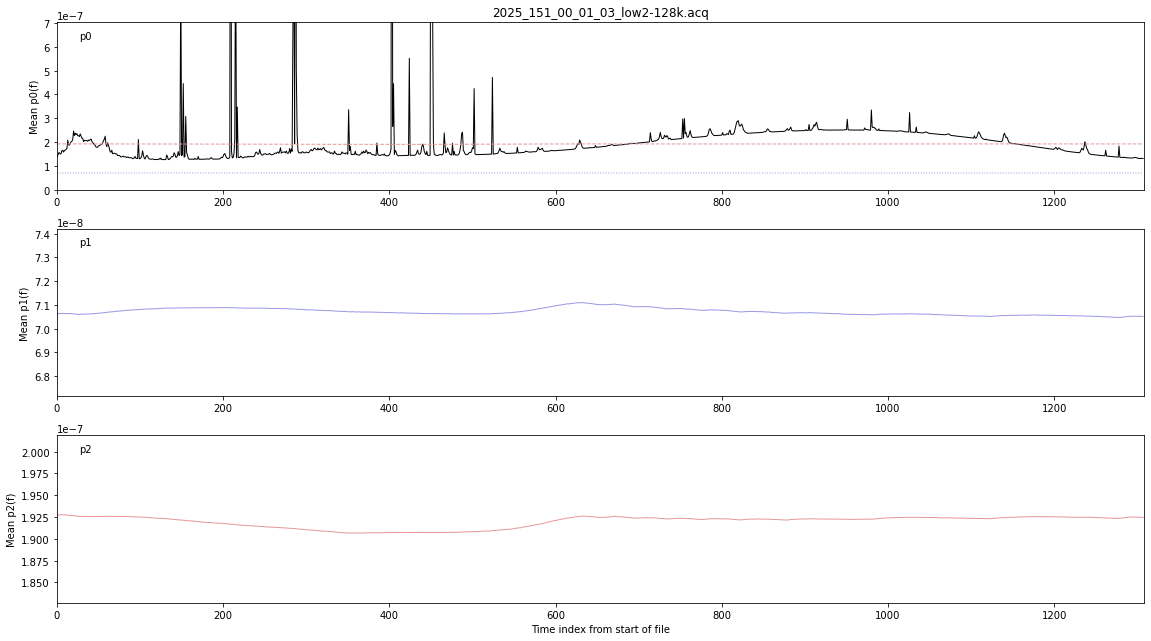The width and height of the screenshot is (1151, 641).
Task: Click x-tick 1200 under the p2 plot
Action: [x=1054, y=614]
